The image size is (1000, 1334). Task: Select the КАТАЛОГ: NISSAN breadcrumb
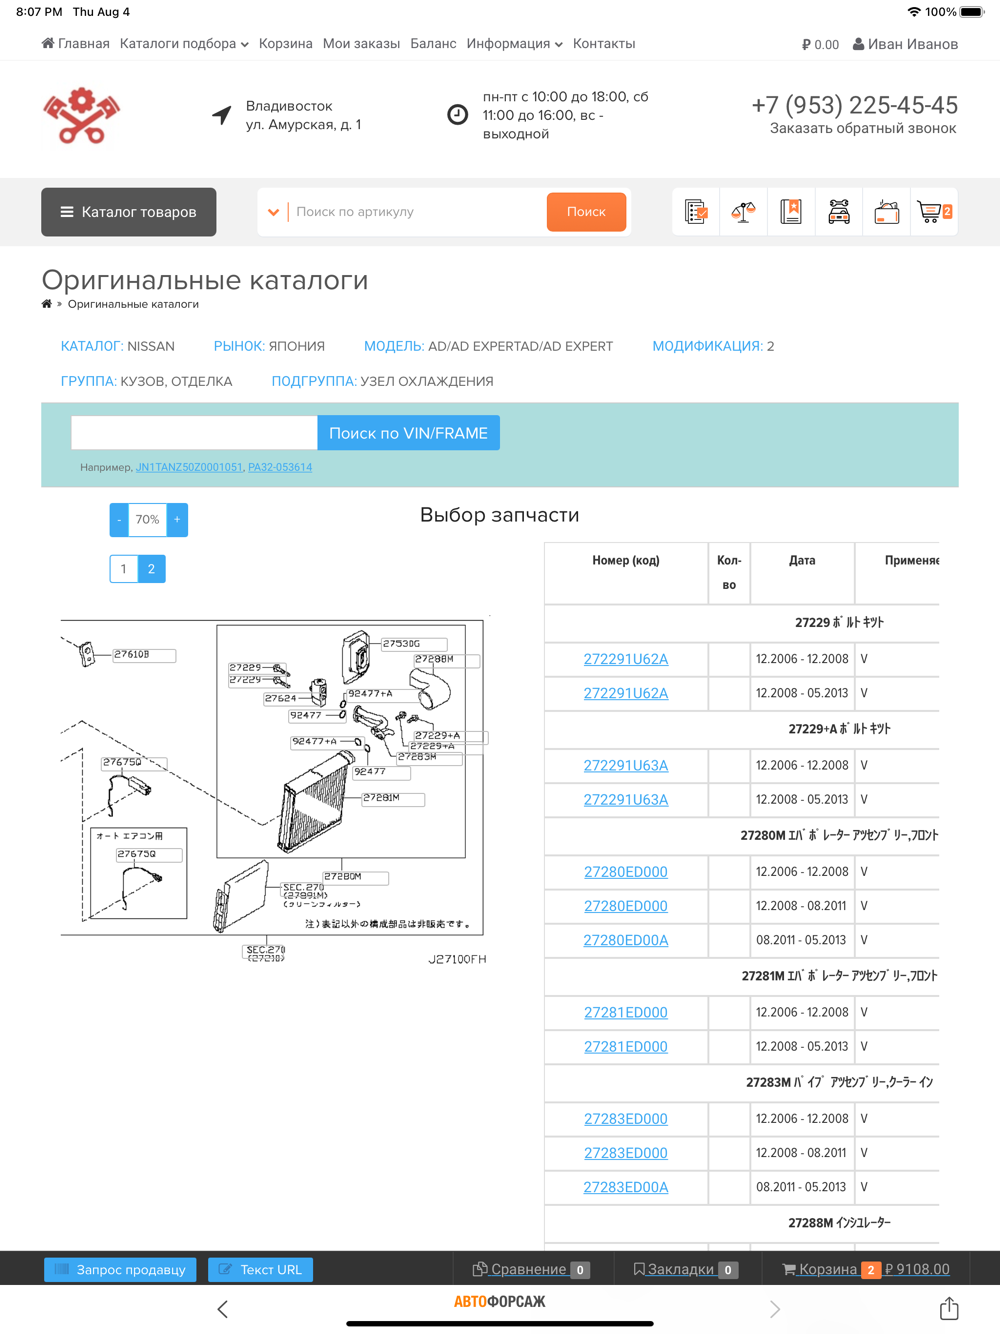coord(118,346)
